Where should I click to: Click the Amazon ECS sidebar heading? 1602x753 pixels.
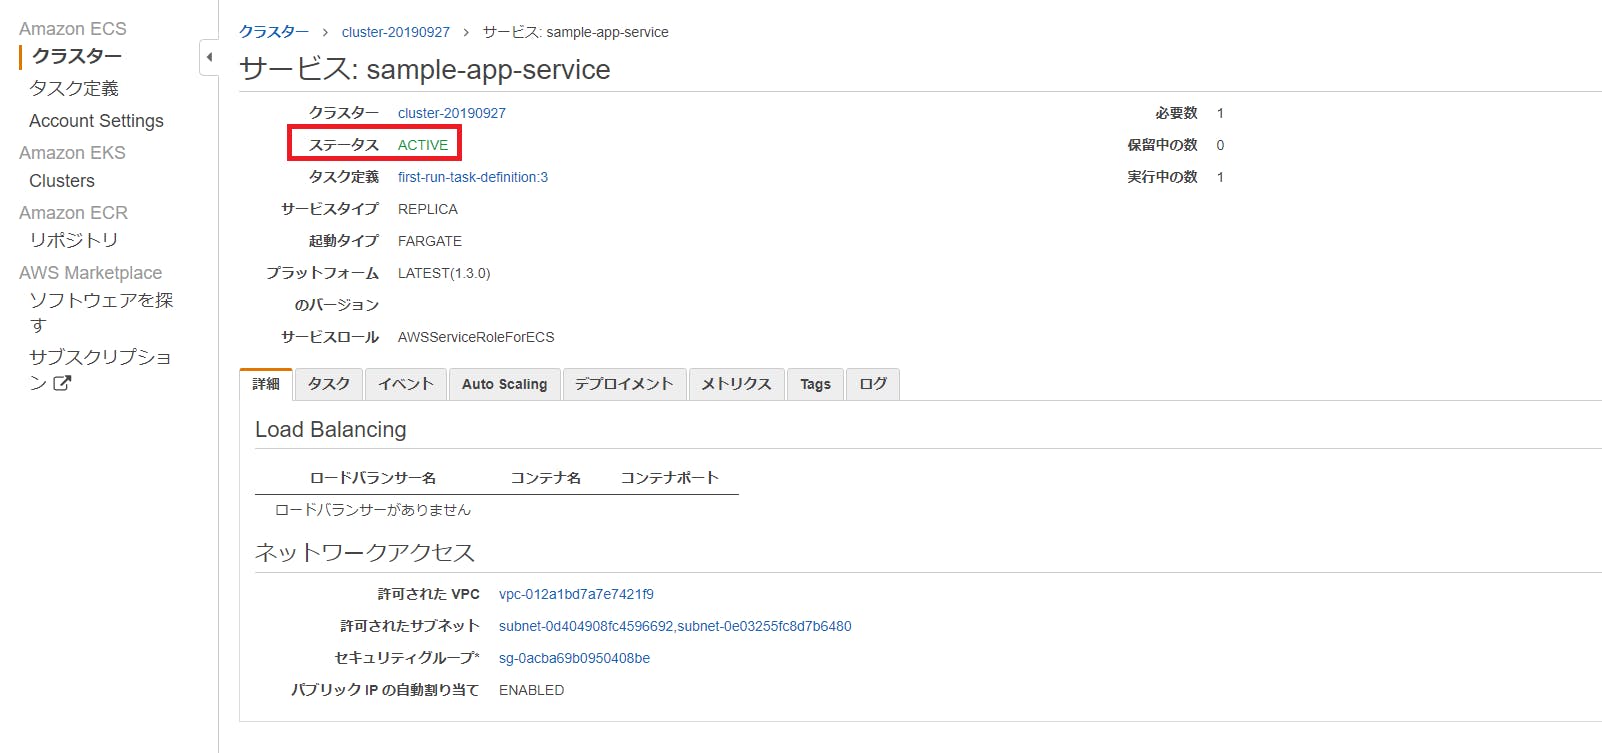point(73,29)
